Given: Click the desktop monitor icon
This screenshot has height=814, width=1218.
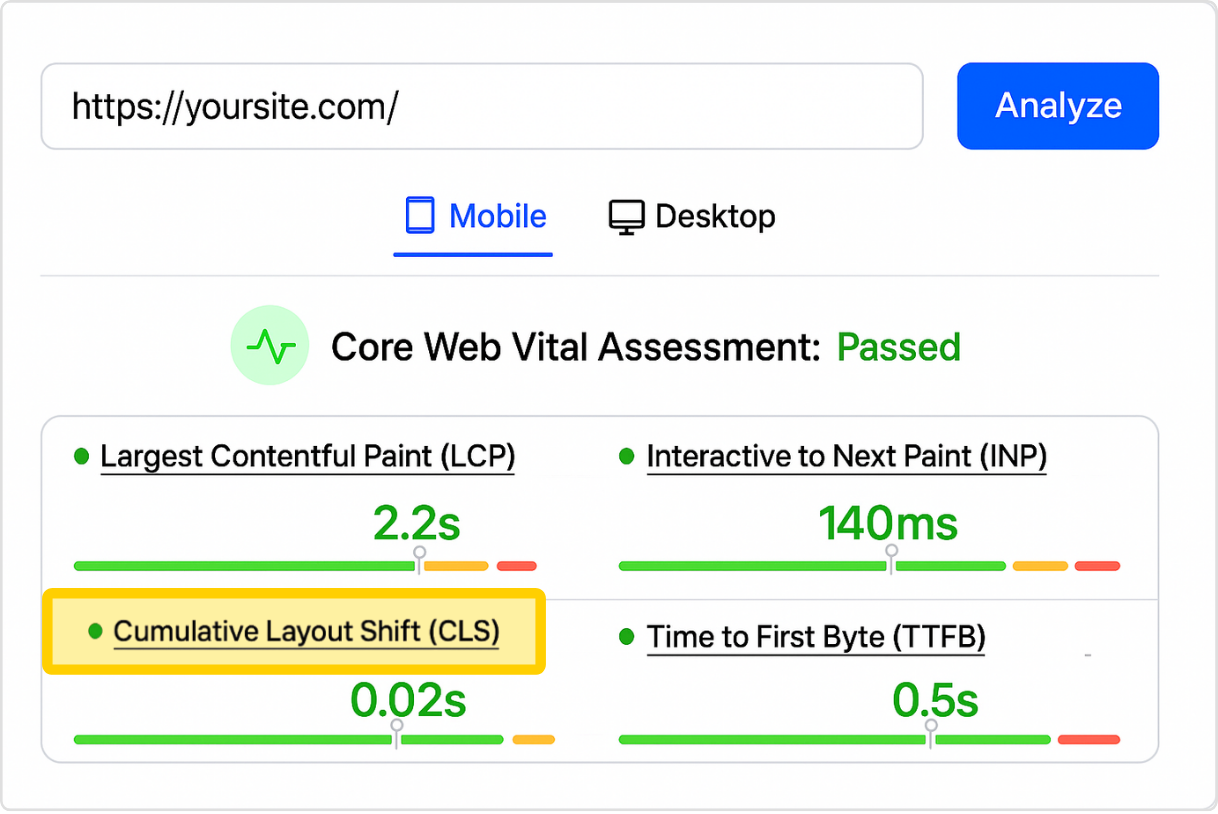Looking at the screenshot, I should pos(626,217).
